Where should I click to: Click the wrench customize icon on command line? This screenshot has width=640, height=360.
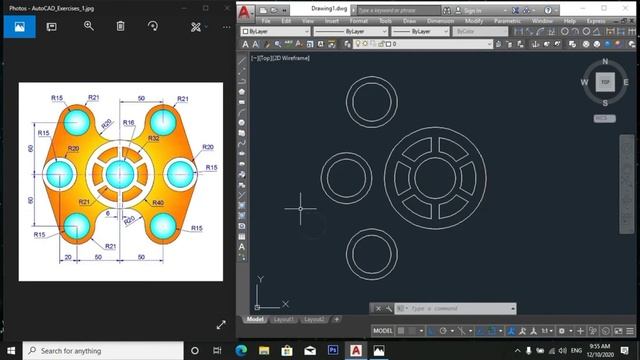(x=389, y=309)
